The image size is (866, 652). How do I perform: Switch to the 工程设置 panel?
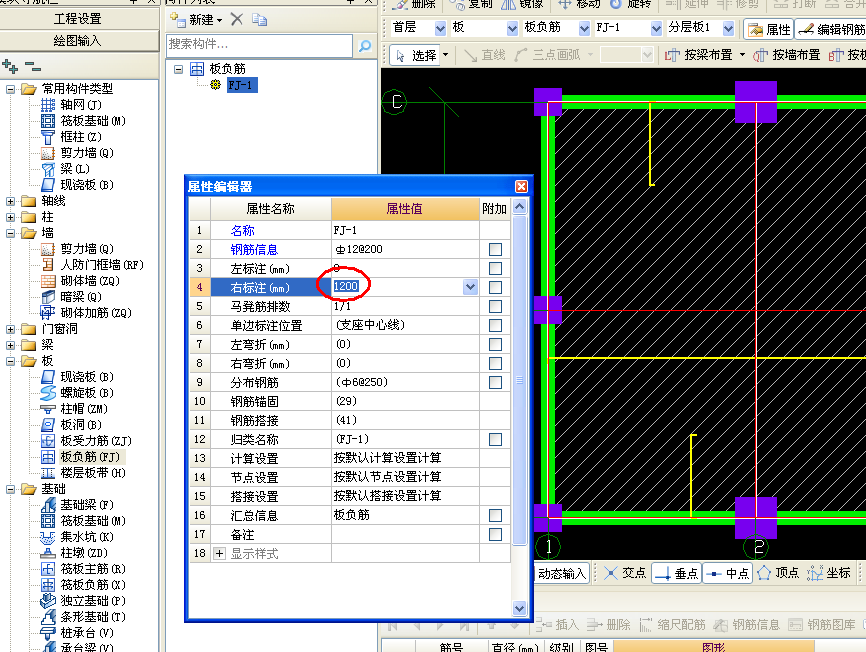78,19
